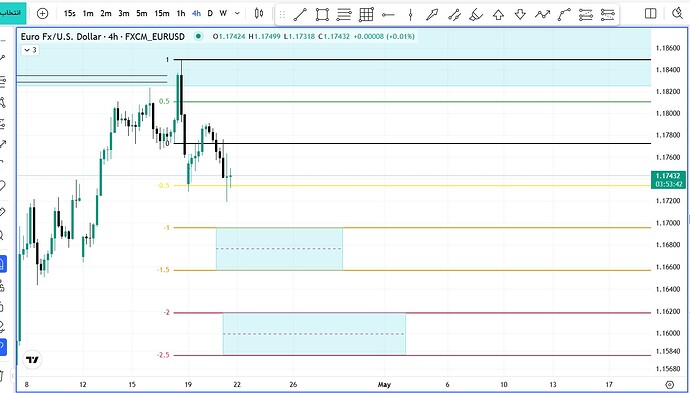
Task: Switch to 1m timeframe
Action: pyautogui.click(x=88, y=14)
